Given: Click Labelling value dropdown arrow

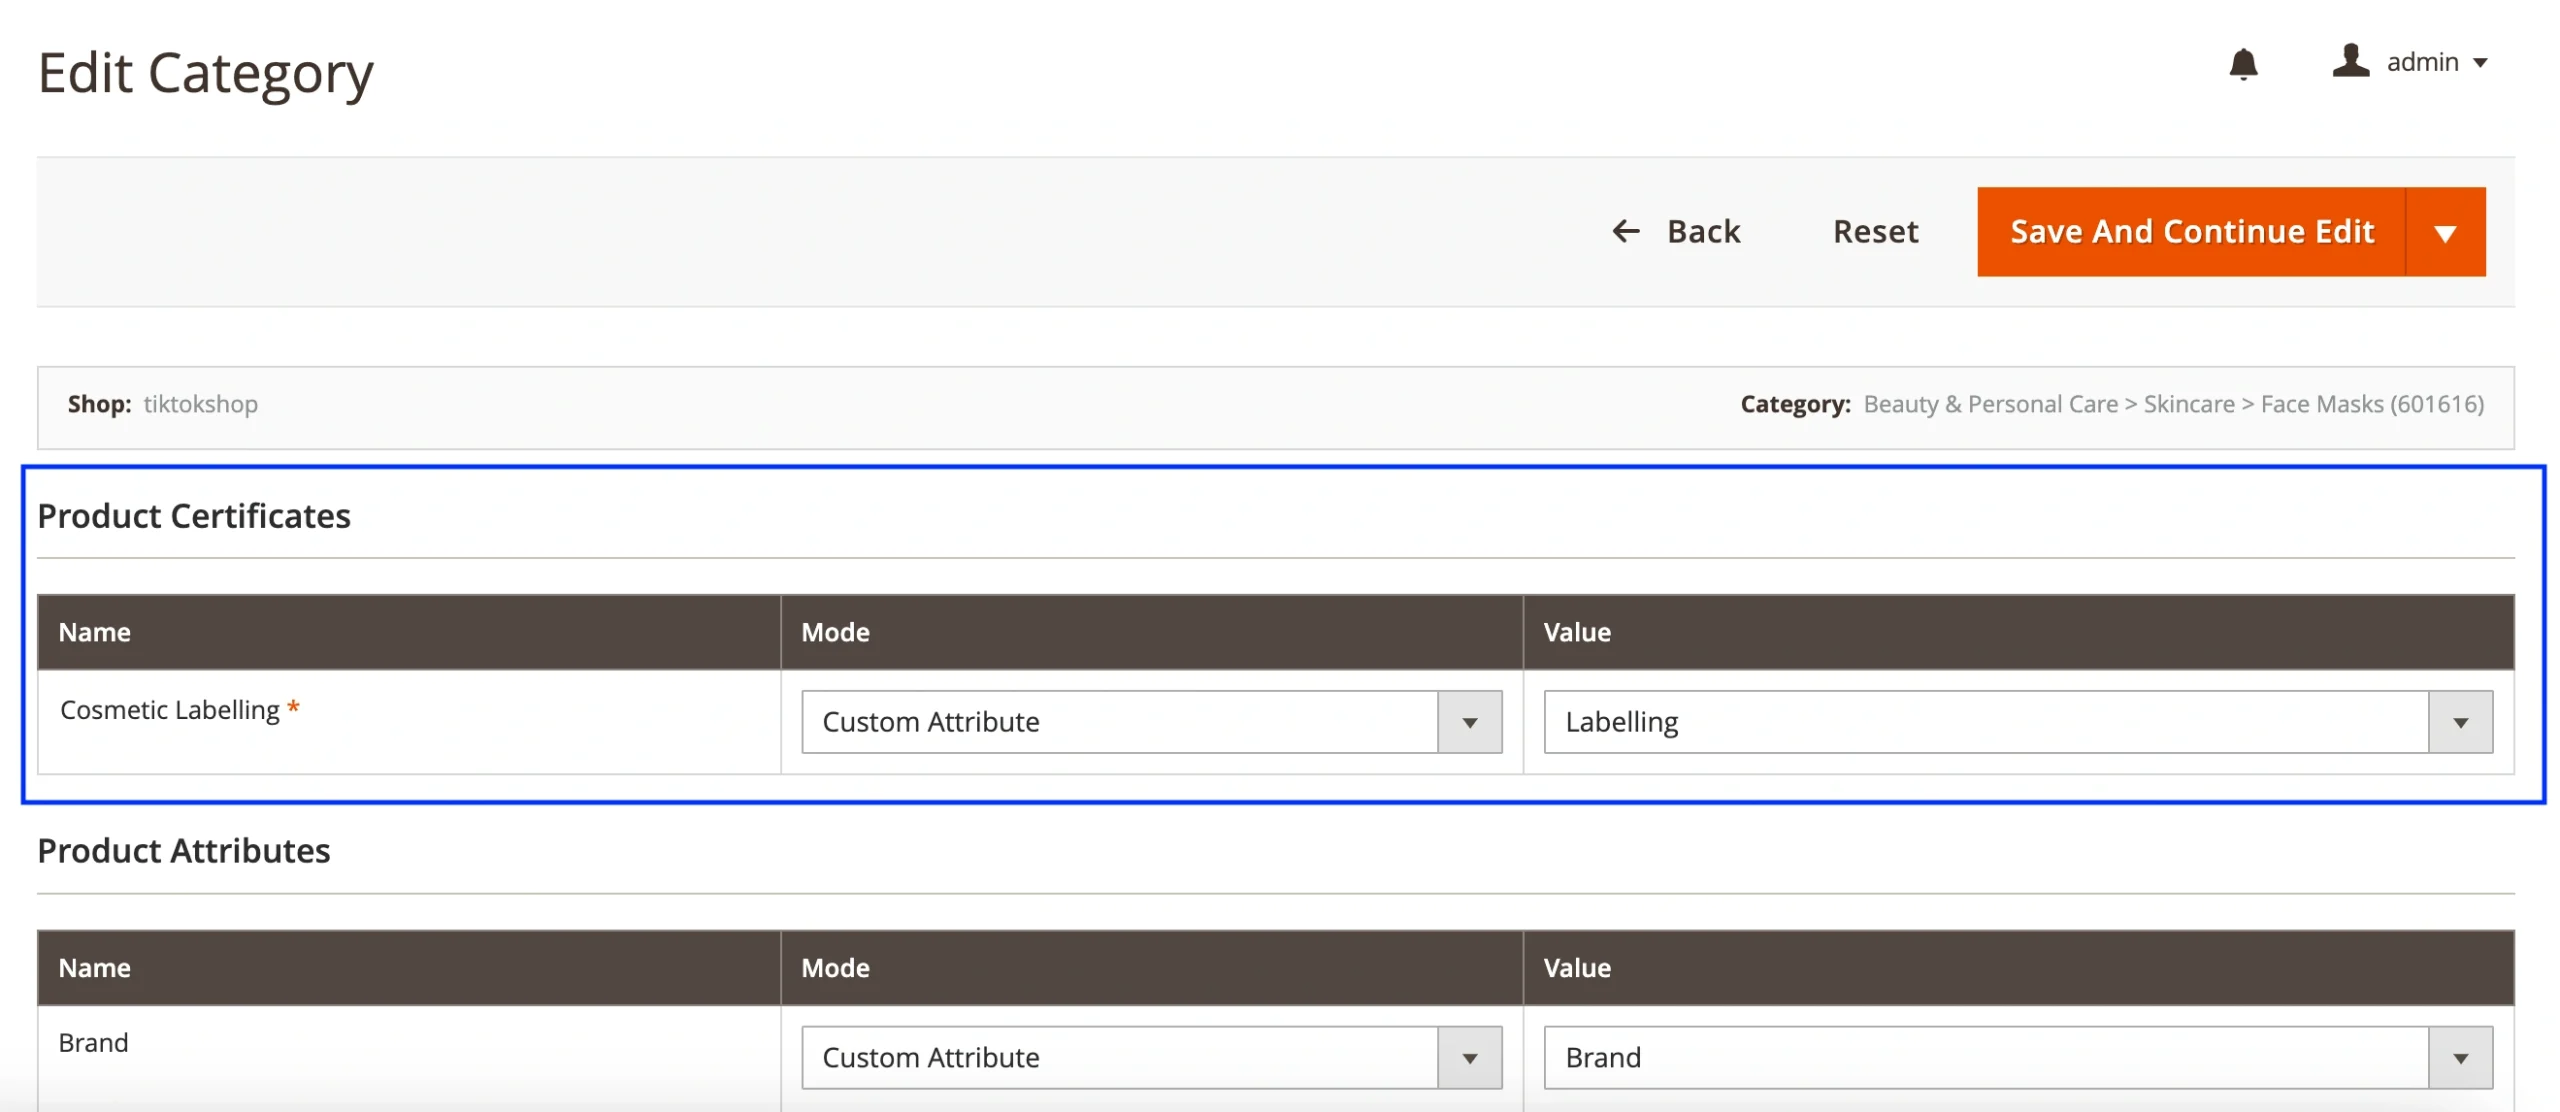Looking at the screenshot, I should coord(2459,722).
